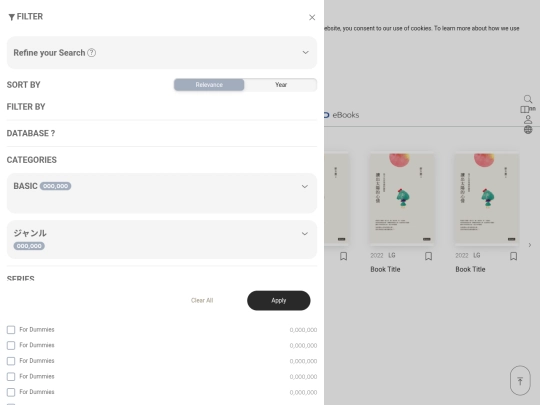Click the search magnifier icon
Image resolution: width=540 pixels, height=405 pixels.
point(528,99)
